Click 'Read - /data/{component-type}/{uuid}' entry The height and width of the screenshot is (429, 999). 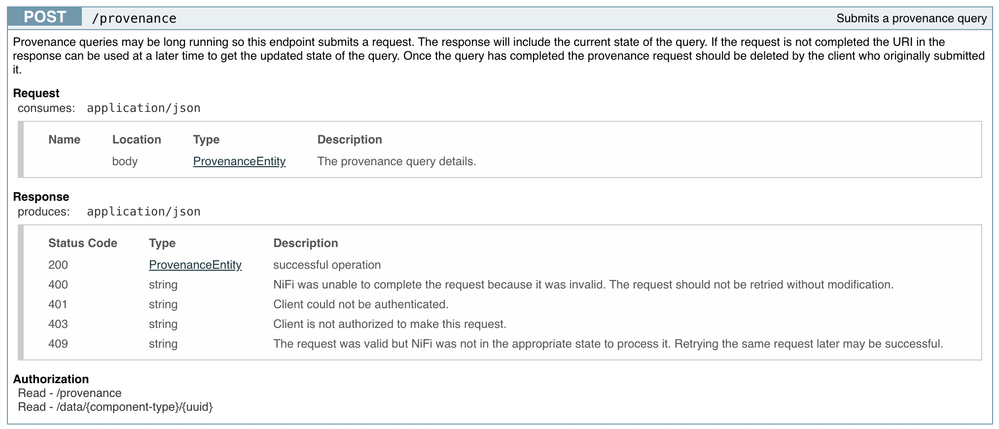tap(115, 406)
